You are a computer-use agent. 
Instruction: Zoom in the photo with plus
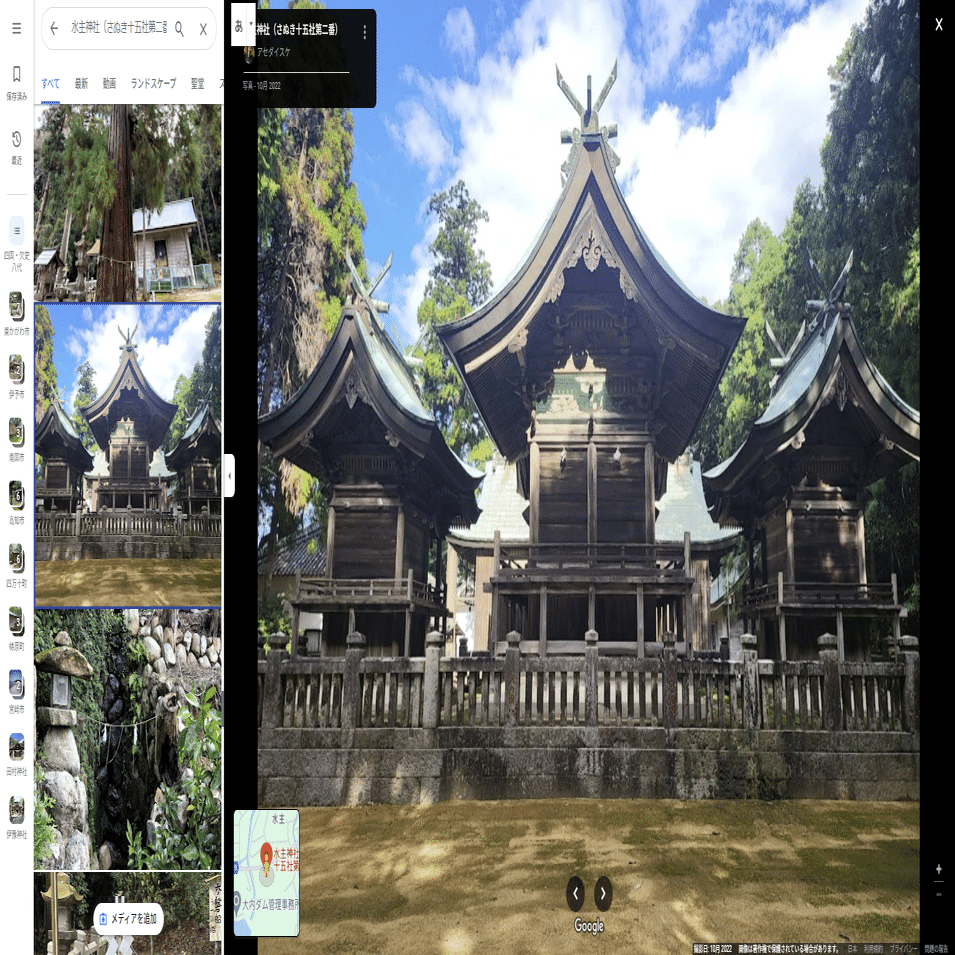click(x=939, y=869)
